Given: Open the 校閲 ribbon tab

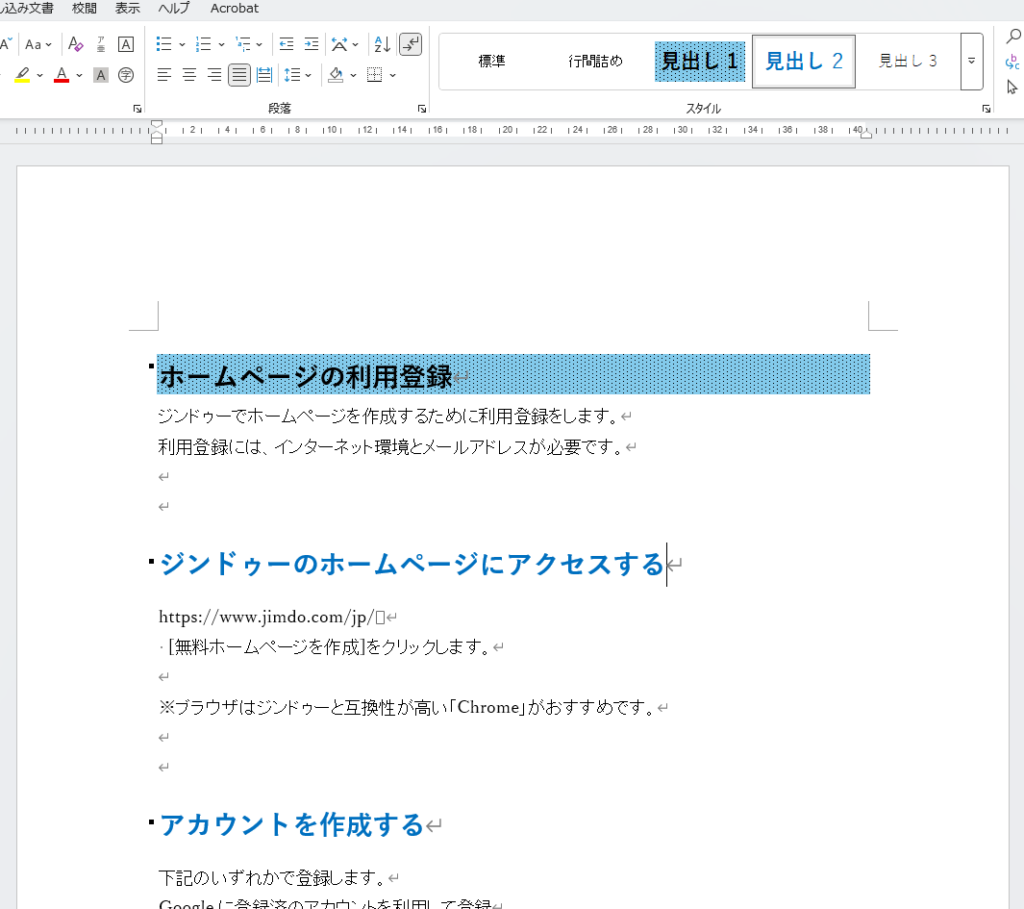Looking at the screenshot, I should pyautogui.click(x=85, y=8).
